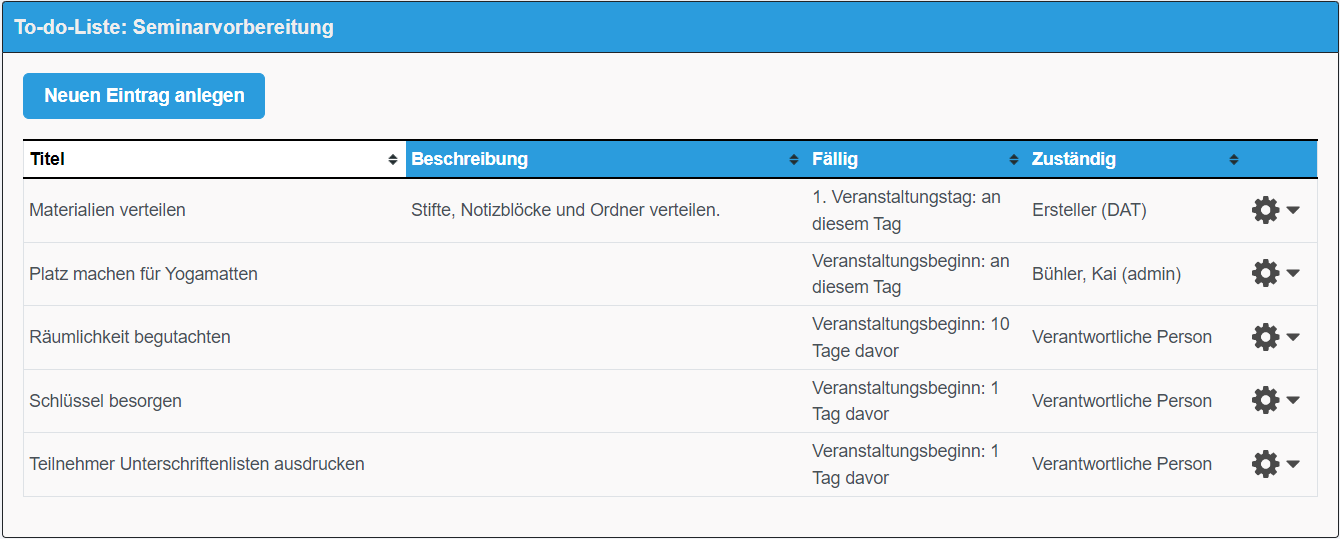1340x539 pixels.
Task: Expand dropdown caret for Materialien verteilen
Action: (1293, 210)
